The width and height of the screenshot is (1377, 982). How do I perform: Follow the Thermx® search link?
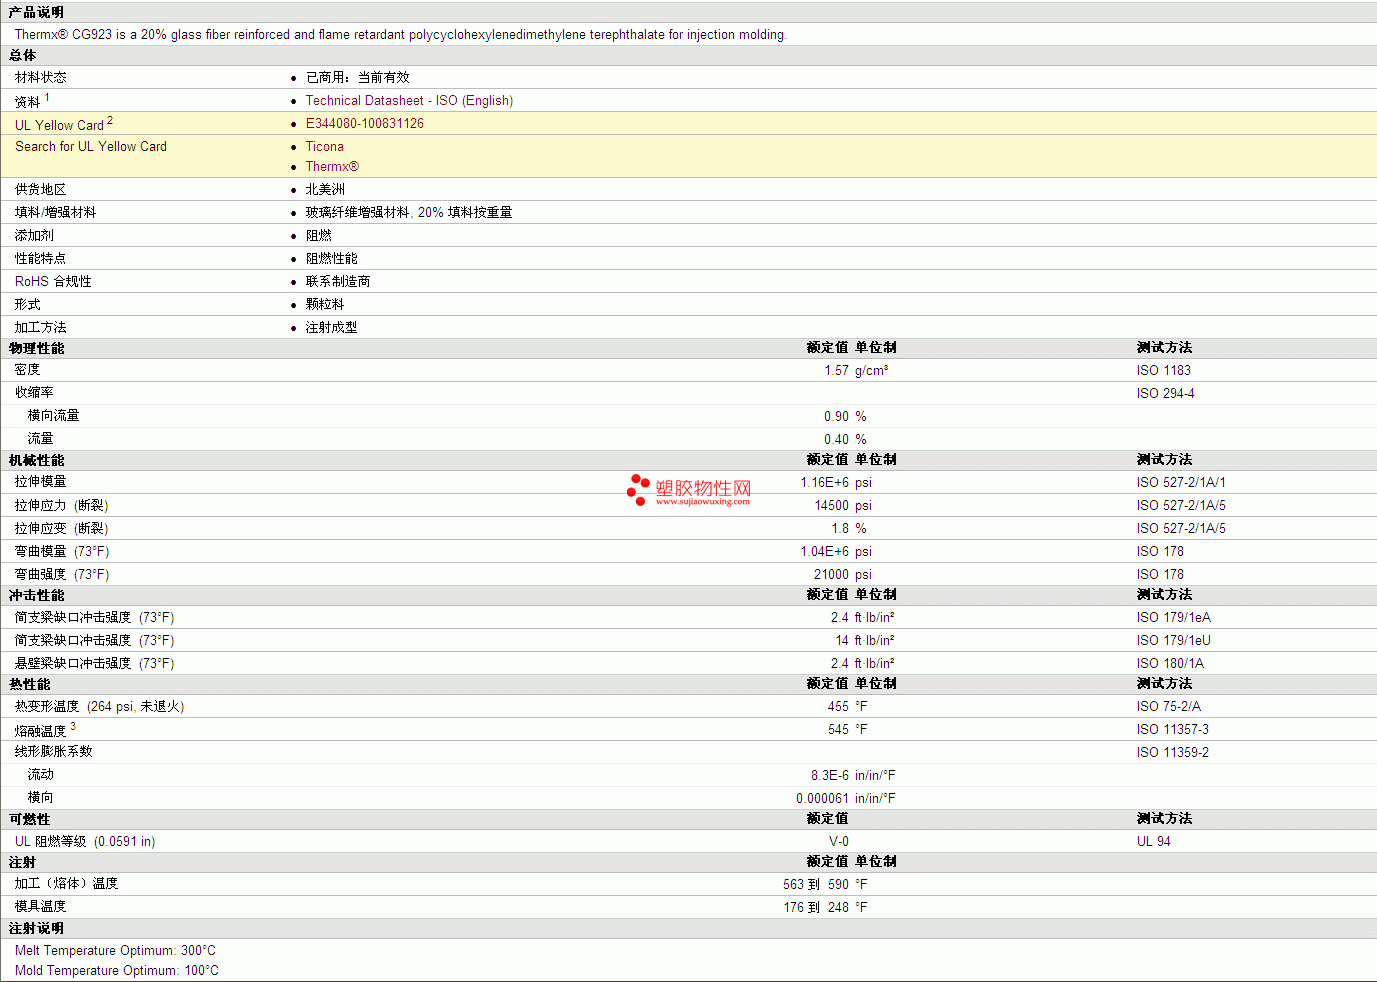(332, 167)
